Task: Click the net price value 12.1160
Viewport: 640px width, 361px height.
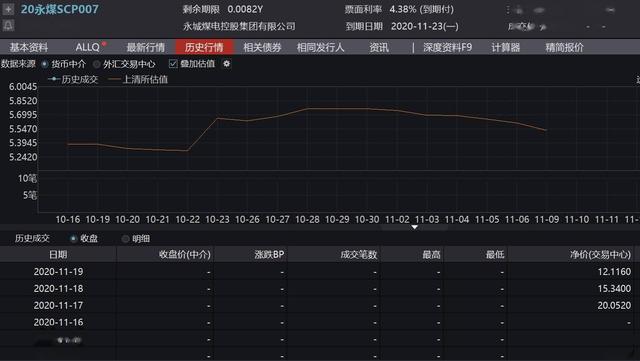Action: pos(614,272)
